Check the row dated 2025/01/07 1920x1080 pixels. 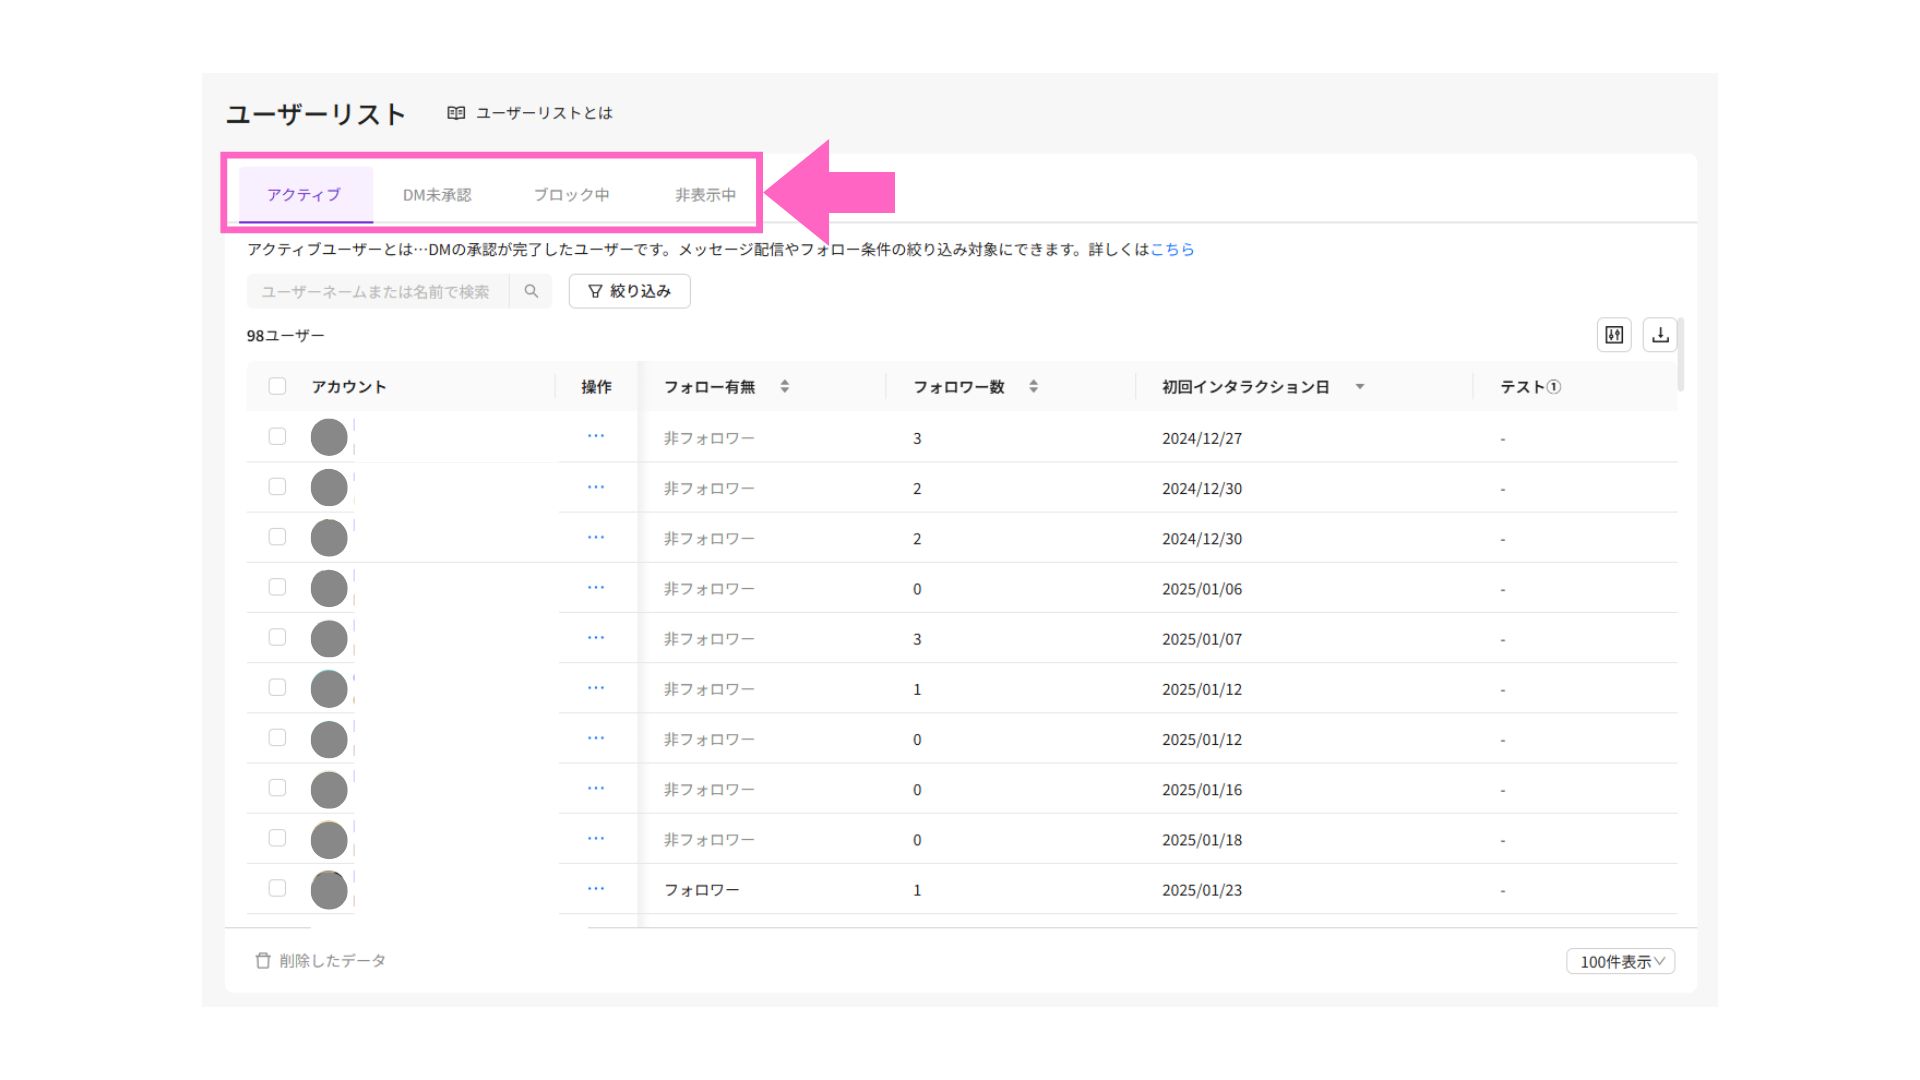click(277, 637)
